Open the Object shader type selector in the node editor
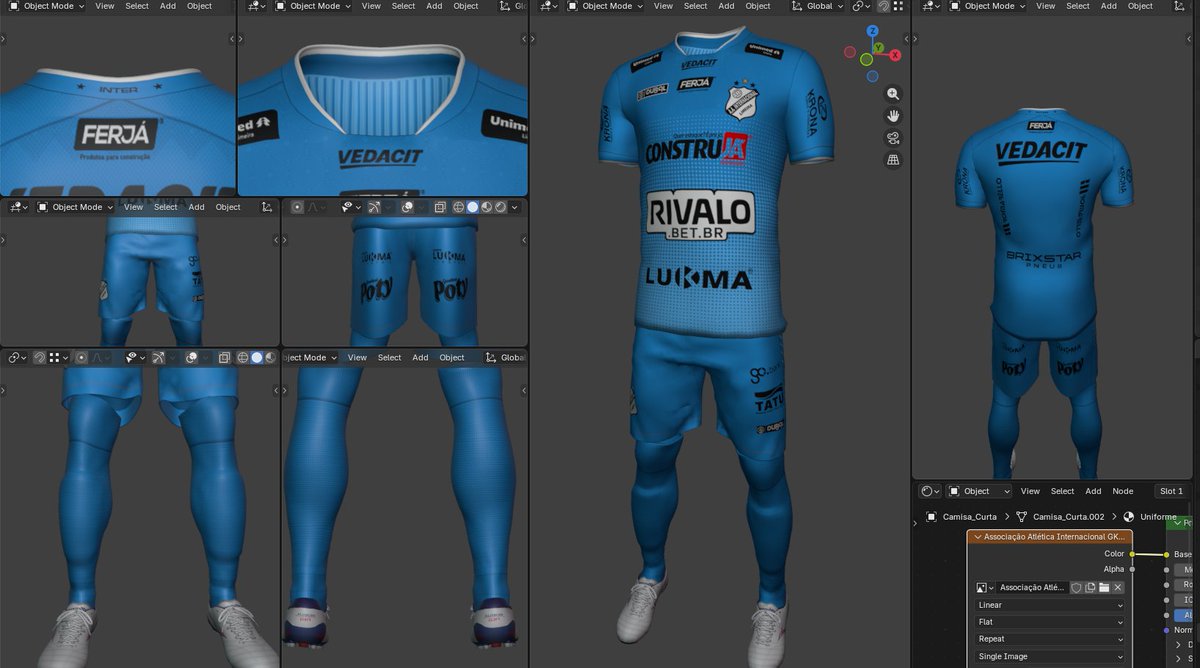The width and height of the screenshot is (1200, 668). point(980,491)
